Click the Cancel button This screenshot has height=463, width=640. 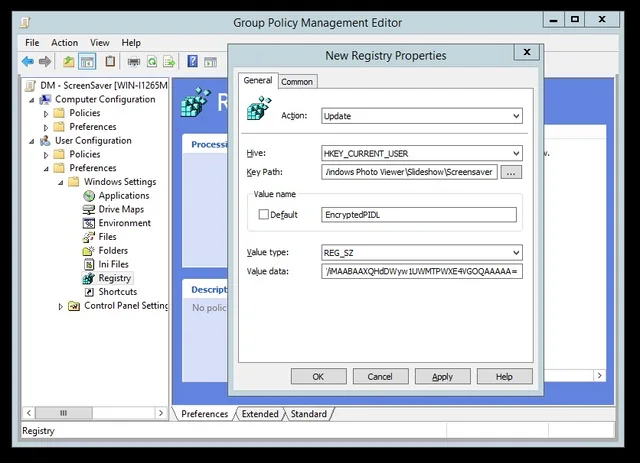tap(380, 376)
